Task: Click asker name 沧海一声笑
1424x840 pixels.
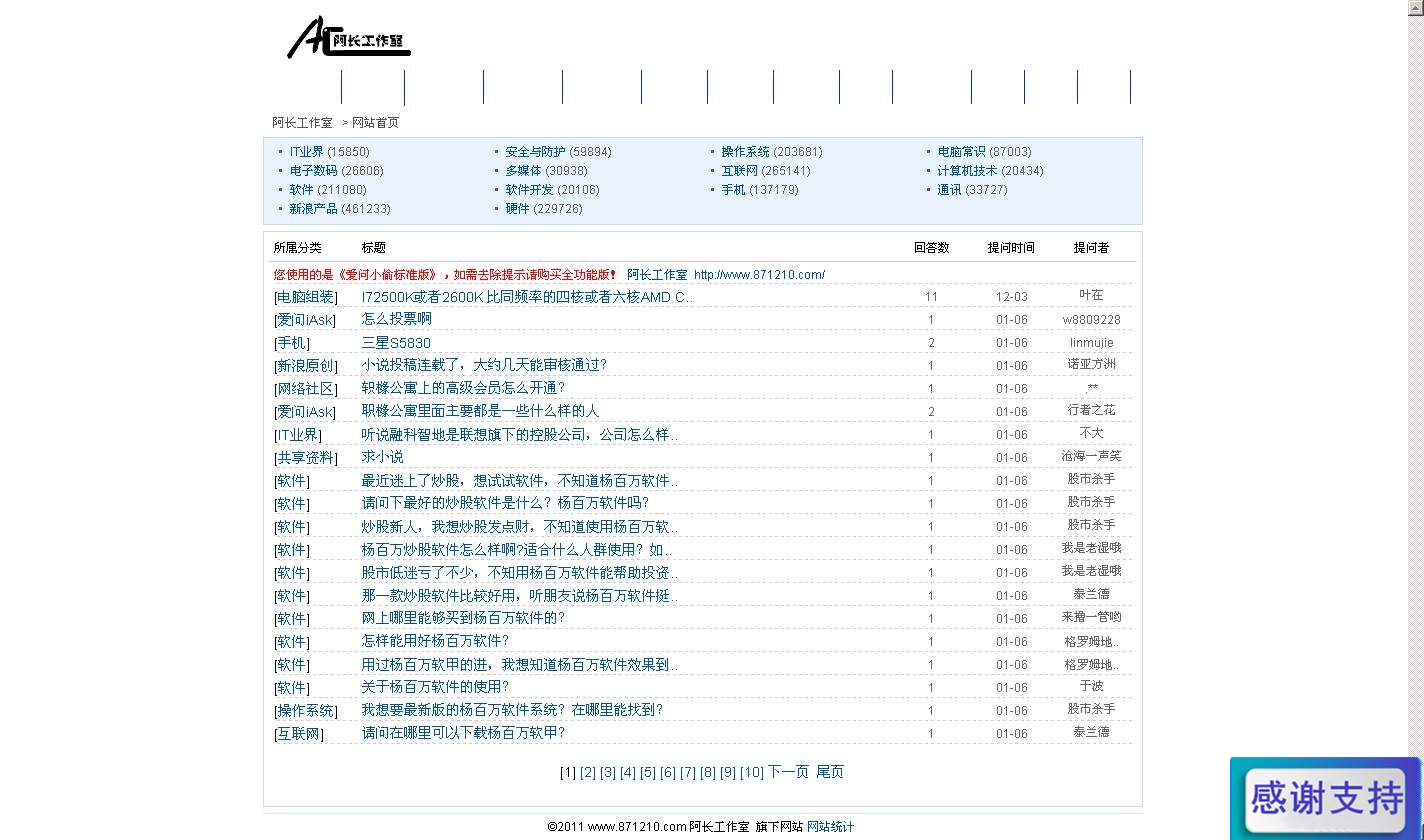Action: [1091, 456]
